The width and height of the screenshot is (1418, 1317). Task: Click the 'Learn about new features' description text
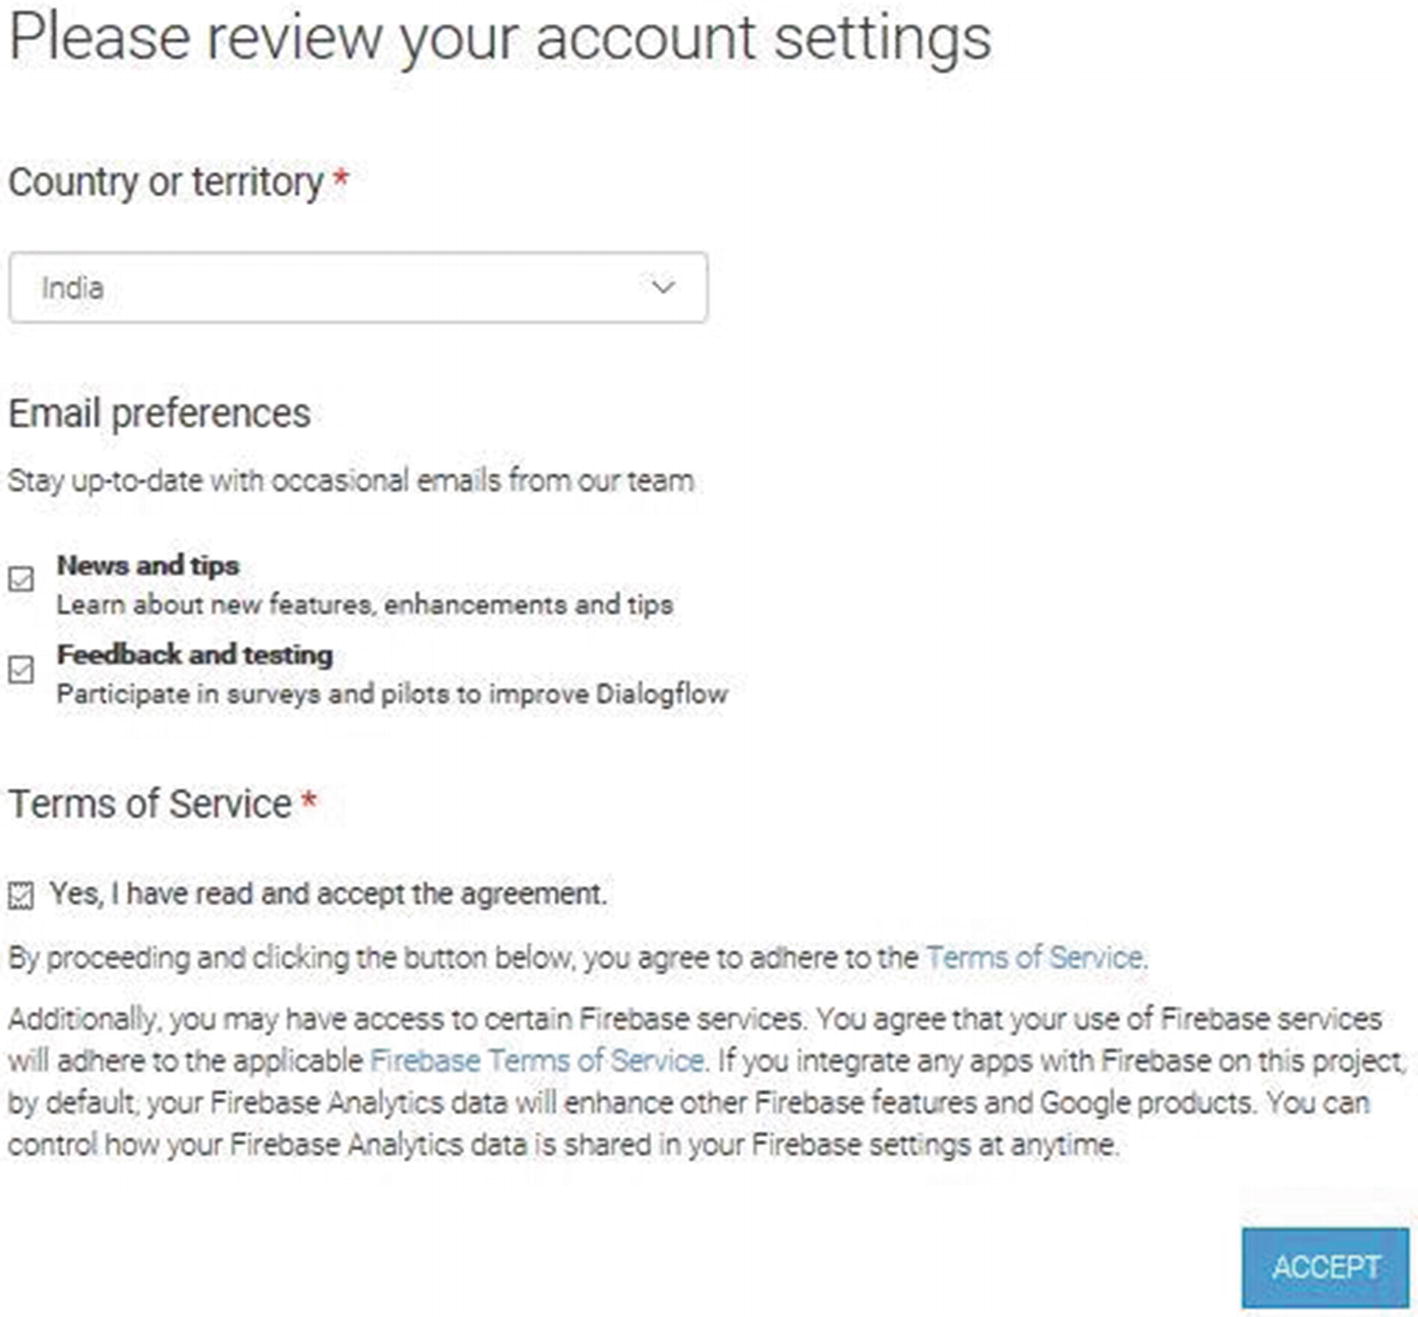tap(365, 605)
